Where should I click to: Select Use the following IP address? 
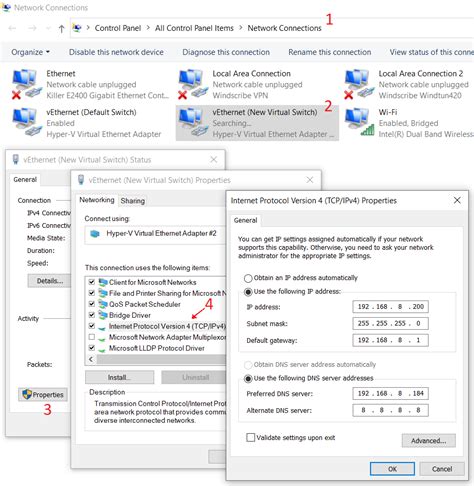[x=248, y=292]
